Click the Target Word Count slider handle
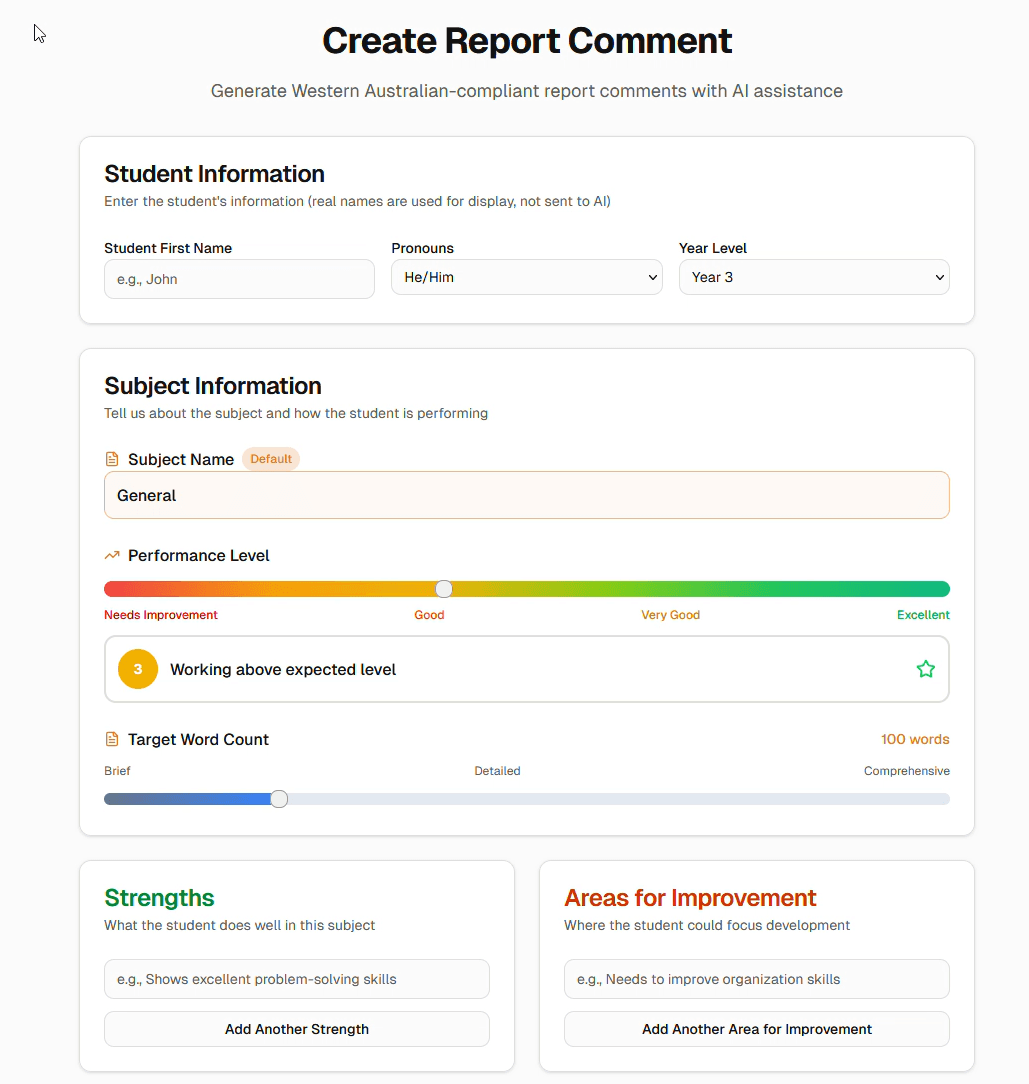Image resolution: width=1029 pixels, height=1084 pixels. tap(278, 798)
